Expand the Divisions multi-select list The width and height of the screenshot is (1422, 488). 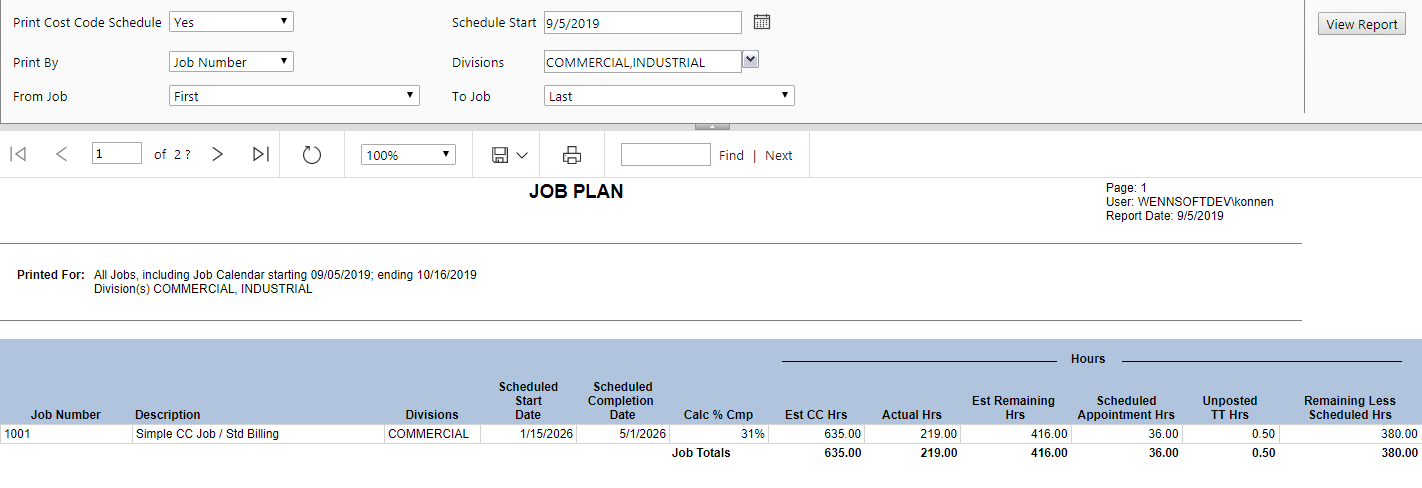pyautogui.click(x=750, y=61)
